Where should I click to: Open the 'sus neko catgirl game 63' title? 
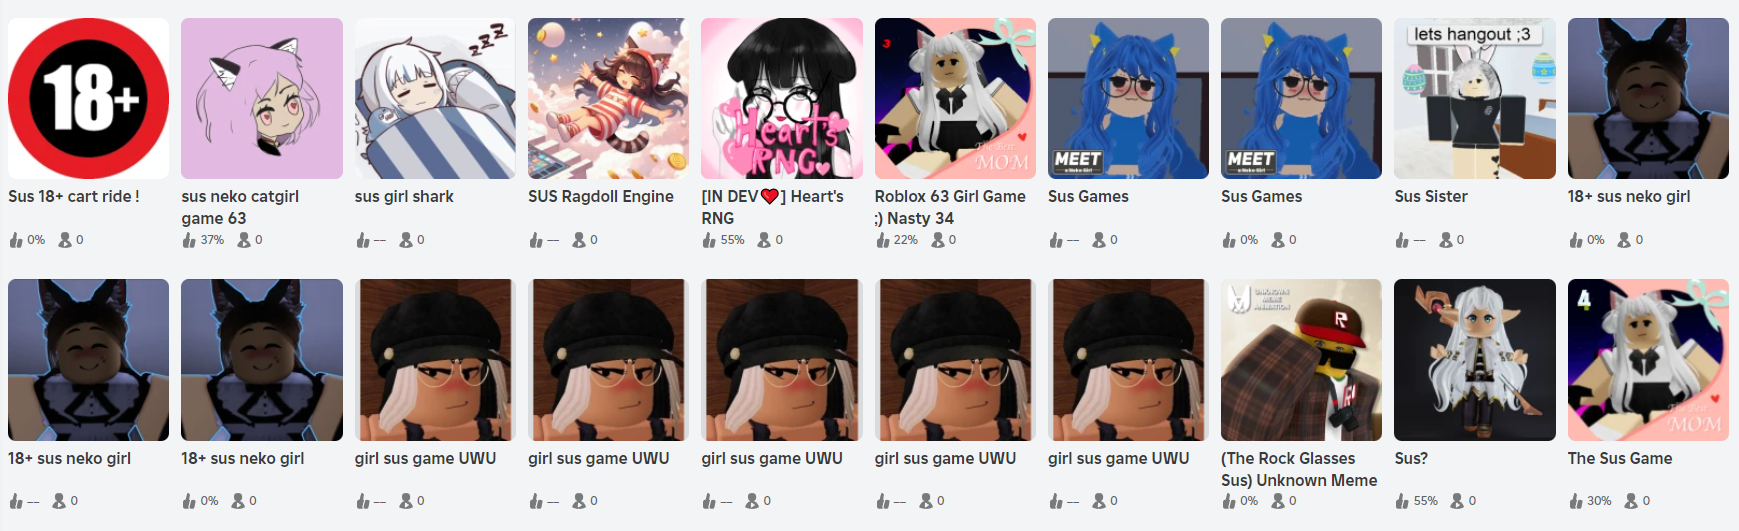[x=240, y=207]
